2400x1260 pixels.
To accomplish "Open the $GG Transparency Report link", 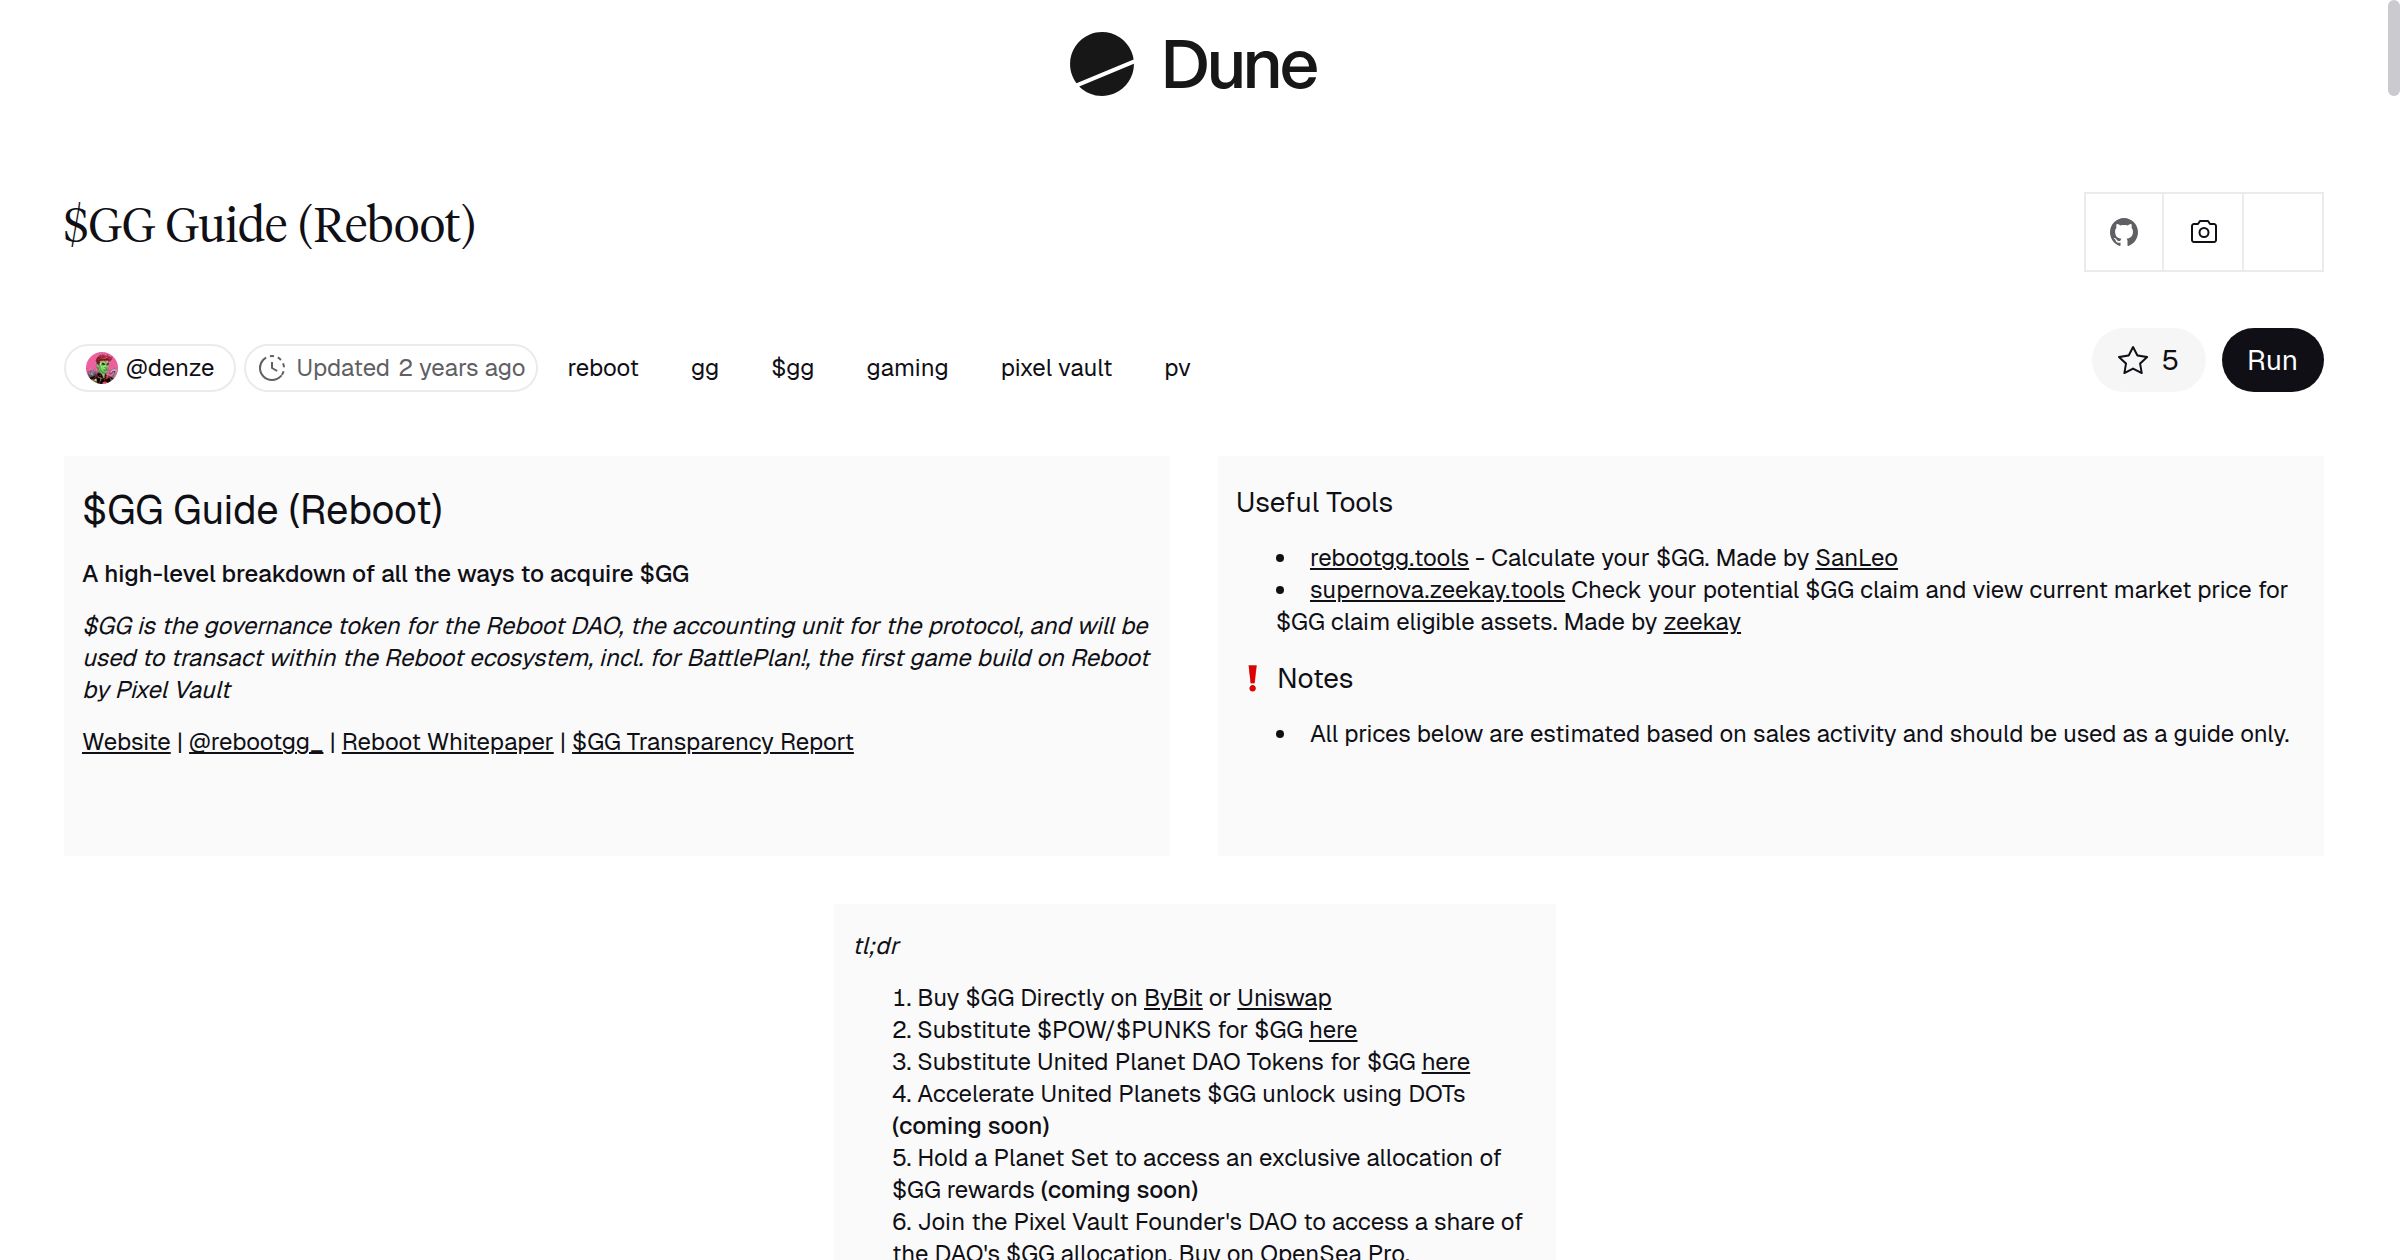I will [712, 742].
